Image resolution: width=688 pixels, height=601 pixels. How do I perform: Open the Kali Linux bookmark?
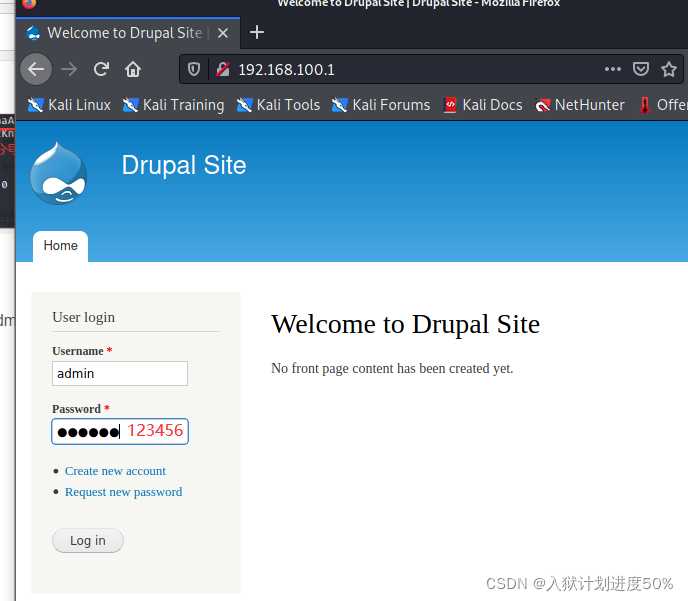click(x=69, y=105)
